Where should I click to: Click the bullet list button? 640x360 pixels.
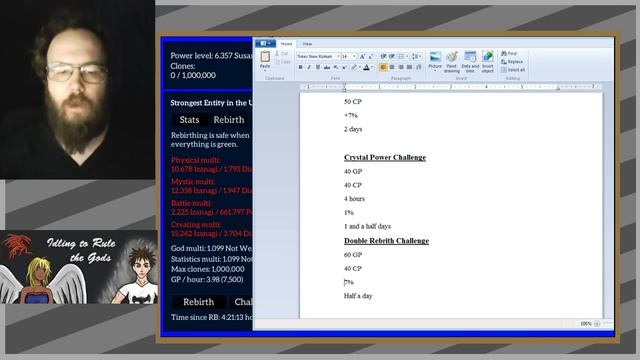pos(401,56)
